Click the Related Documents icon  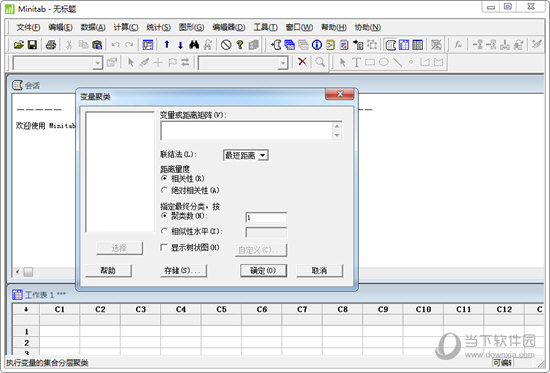(x=358, y=45)
